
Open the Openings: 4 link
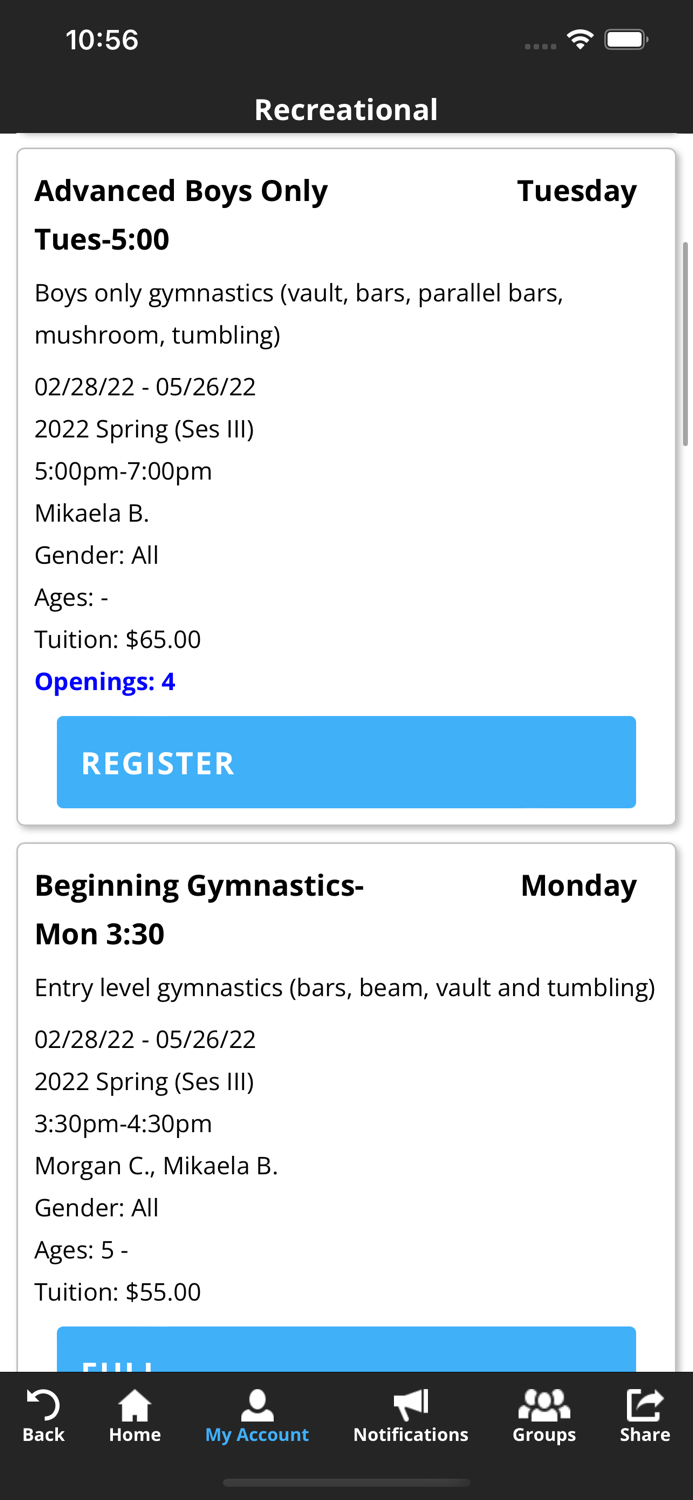tap(105, 682)
